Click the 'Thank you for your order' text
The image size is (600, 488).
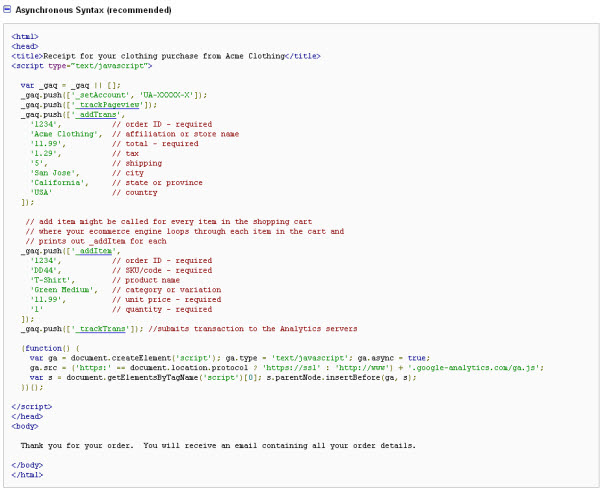(218, 446)
